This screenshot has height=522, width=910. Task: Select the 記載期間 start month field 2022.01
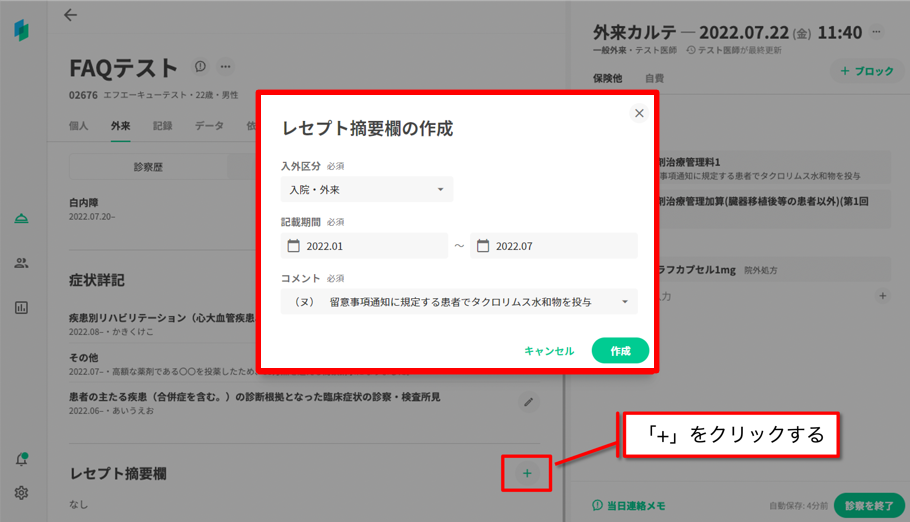[x=364, y=246]
